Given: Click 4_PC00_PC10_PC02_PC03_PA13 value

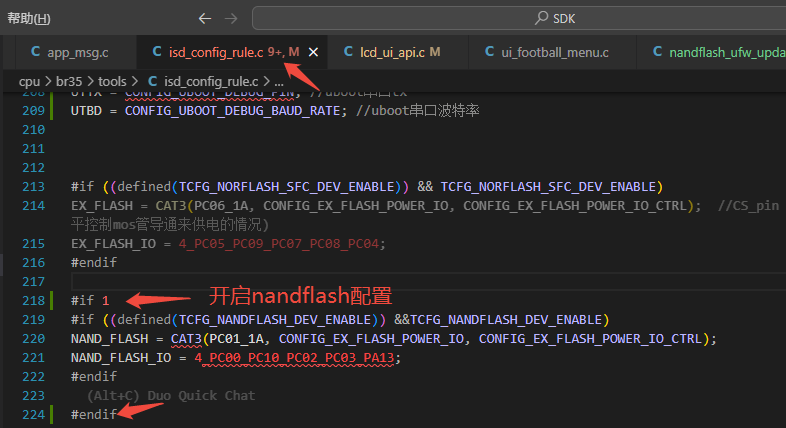Looking at the screenshot, I should pos(294,358).
